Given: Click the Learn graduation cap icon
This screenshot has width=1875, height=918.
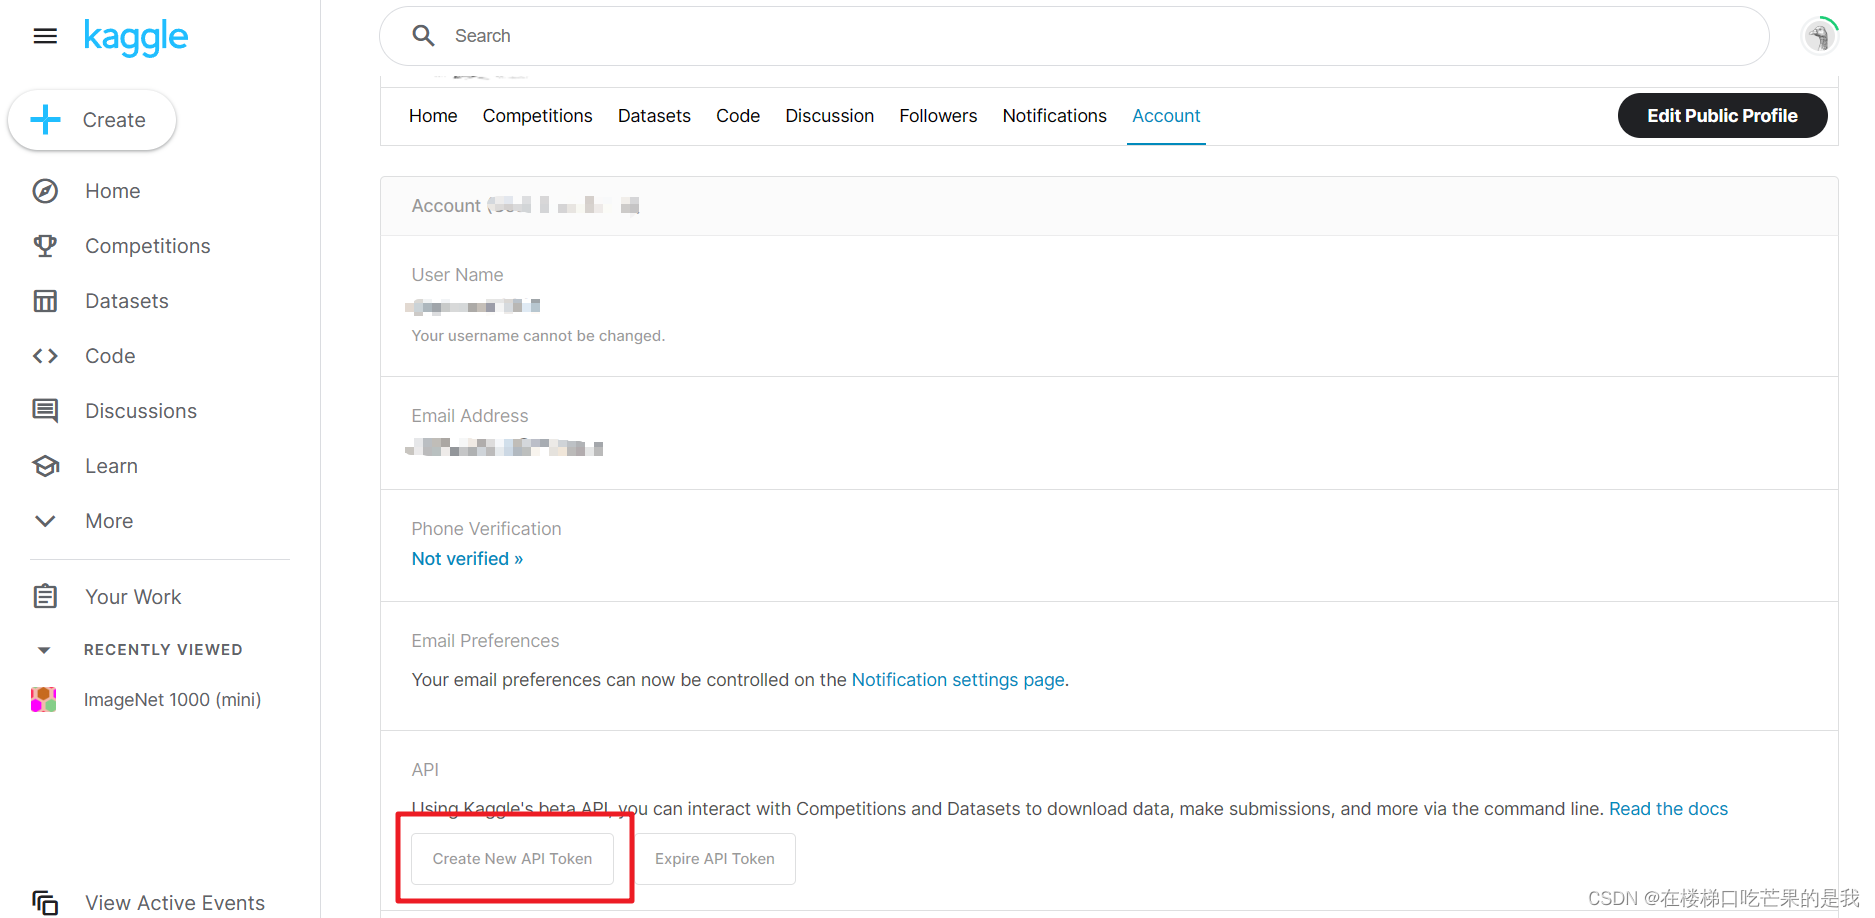Looking at the screenshot, I should [45, 466].
